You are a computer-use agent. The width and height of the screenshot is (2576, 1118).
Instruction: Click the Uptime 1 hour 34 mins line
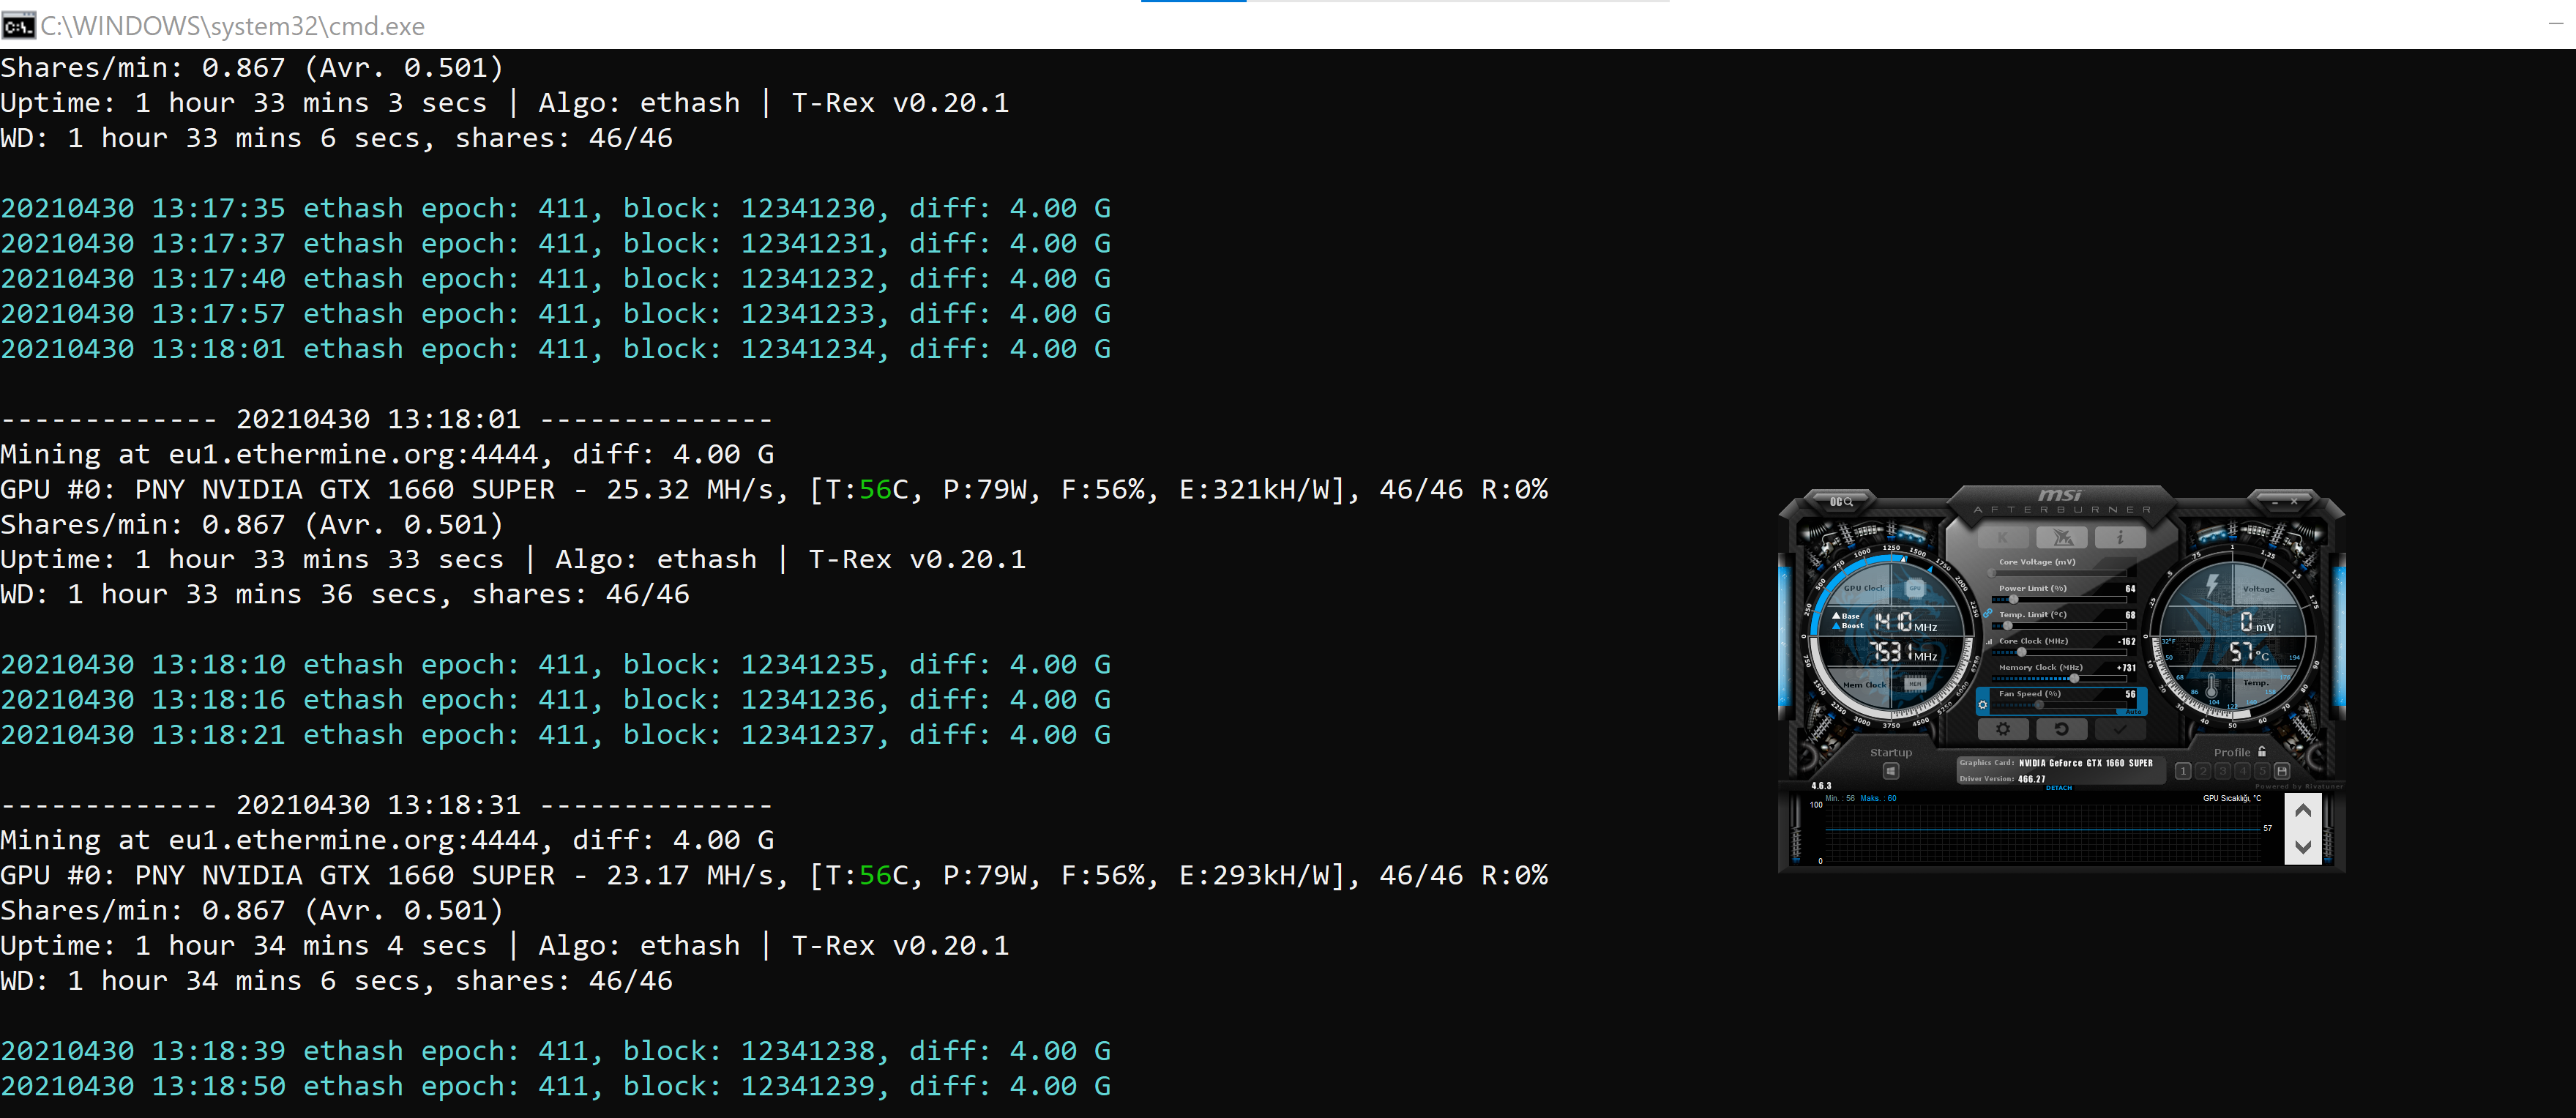click(x=505, y=945)
